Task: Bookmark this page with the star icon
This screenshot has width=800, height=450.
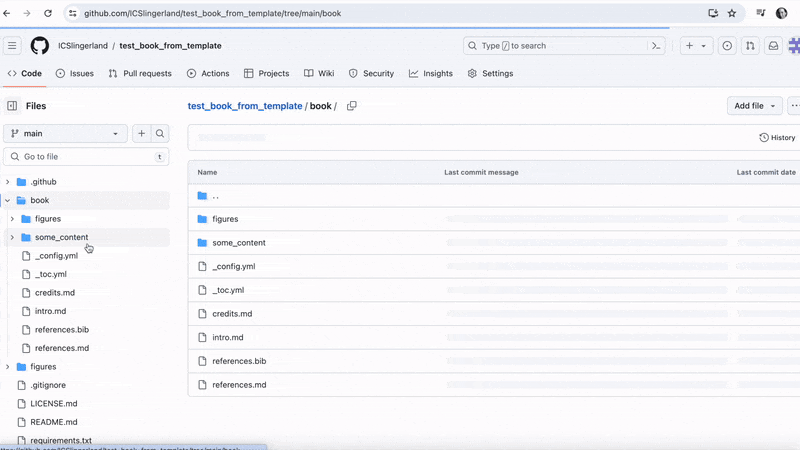Action: point(732,14)
